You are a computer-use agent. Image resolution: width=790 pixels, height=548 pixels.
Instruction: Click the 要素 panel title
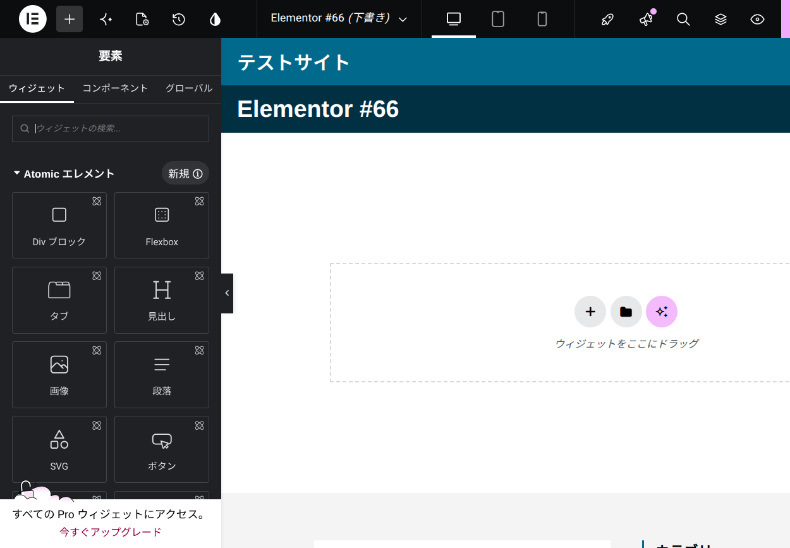110,56
